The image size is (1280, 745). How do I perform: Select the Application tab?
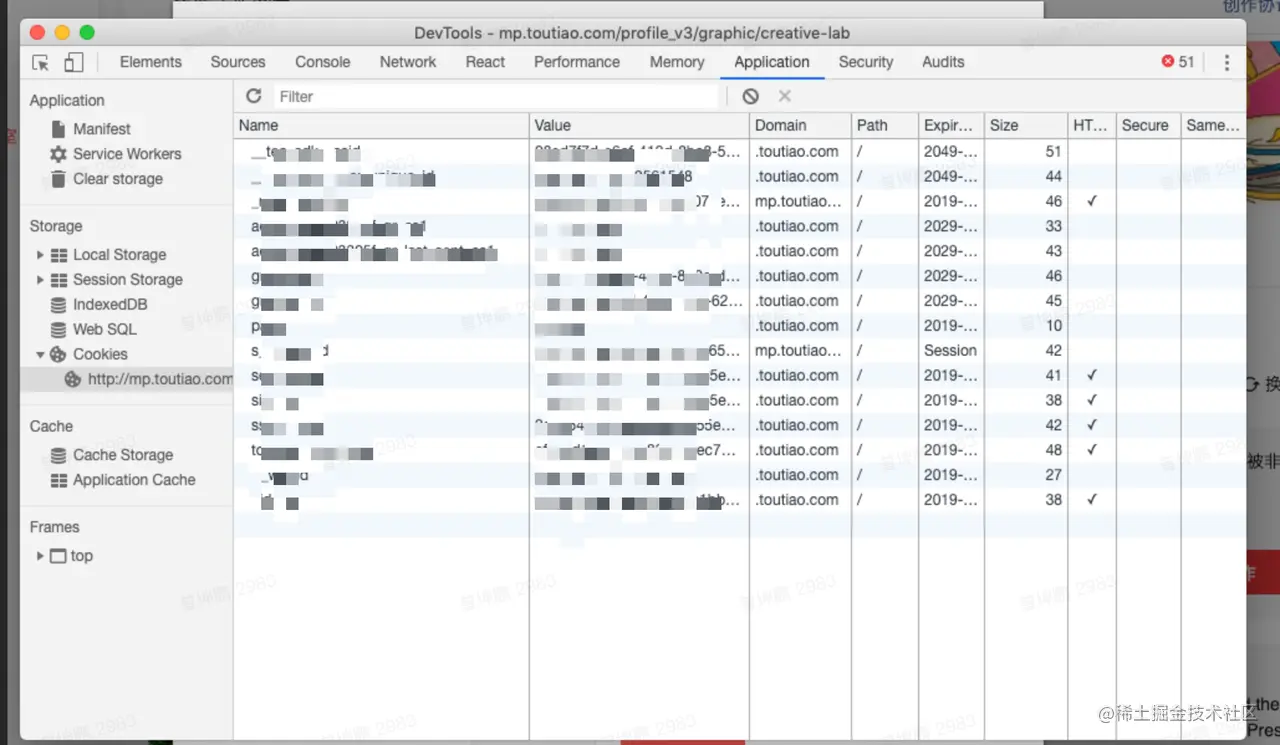(x=772, y=62)
